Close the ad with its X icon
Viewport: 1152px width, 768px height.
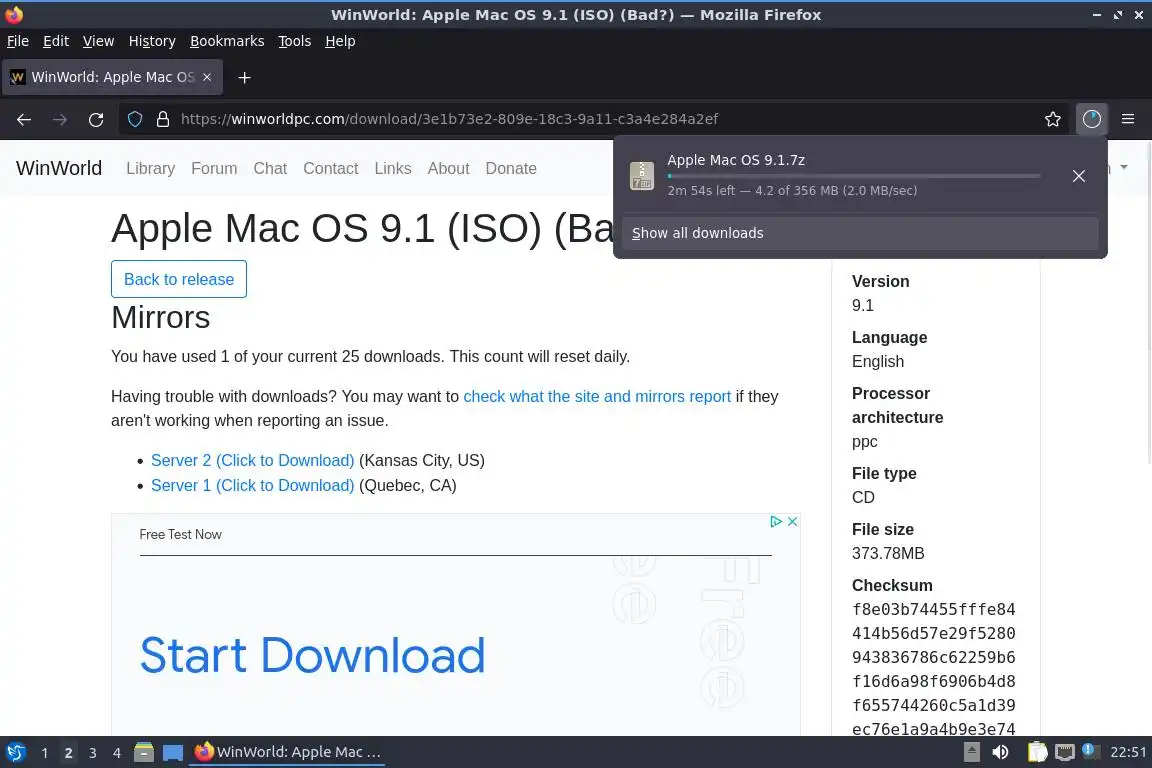793,521
